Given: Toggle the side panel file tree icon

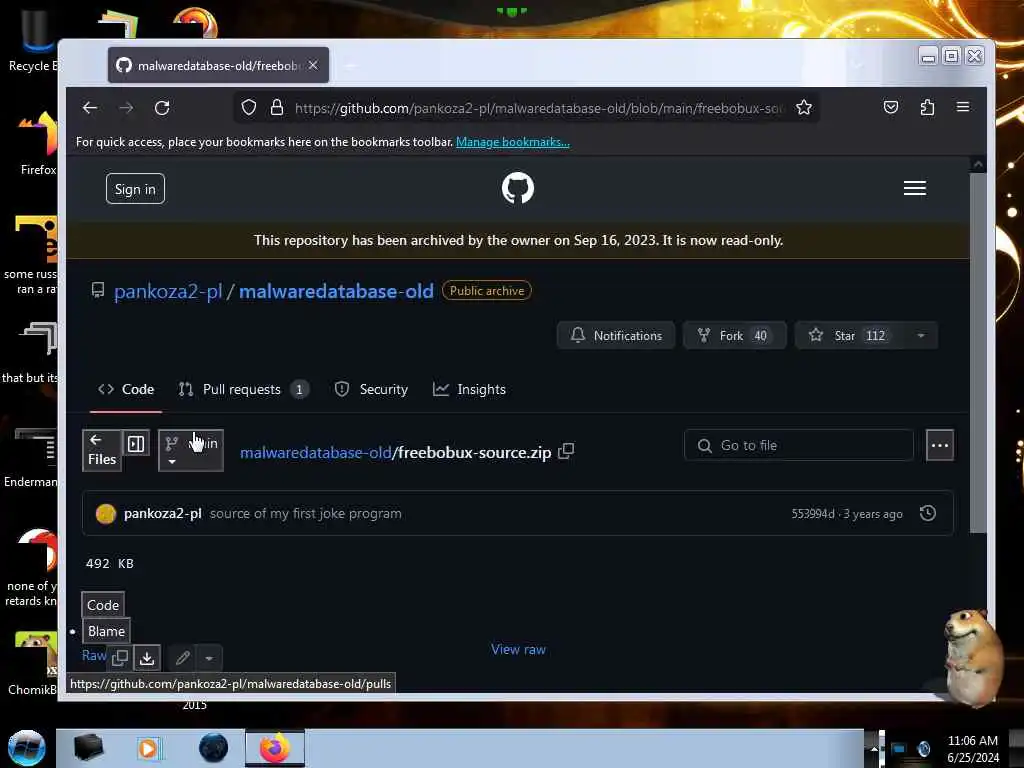Looking at the screenshot, I should (136, 444).
